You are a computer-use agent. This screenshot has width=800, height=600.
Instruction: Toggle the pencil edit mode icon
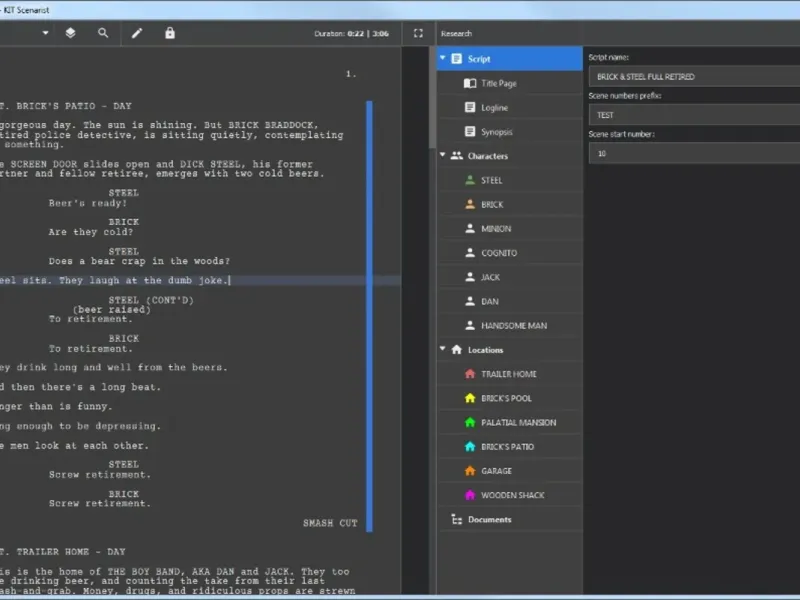point(137,33)
